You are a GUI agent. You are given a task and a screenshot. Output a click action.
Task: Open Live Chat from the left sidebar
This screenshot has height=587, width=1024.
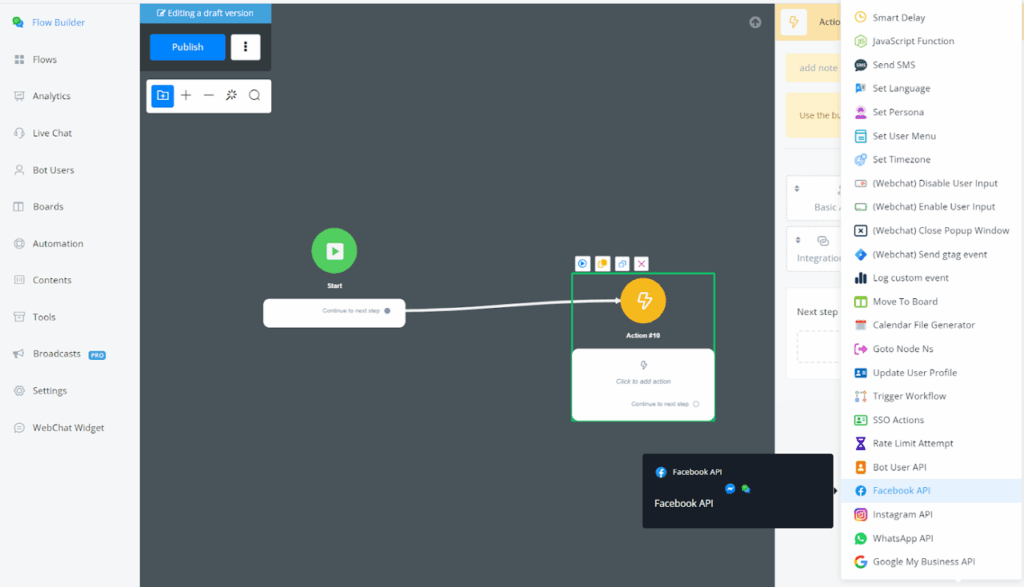pyautogui.click(x=52, y=133)
